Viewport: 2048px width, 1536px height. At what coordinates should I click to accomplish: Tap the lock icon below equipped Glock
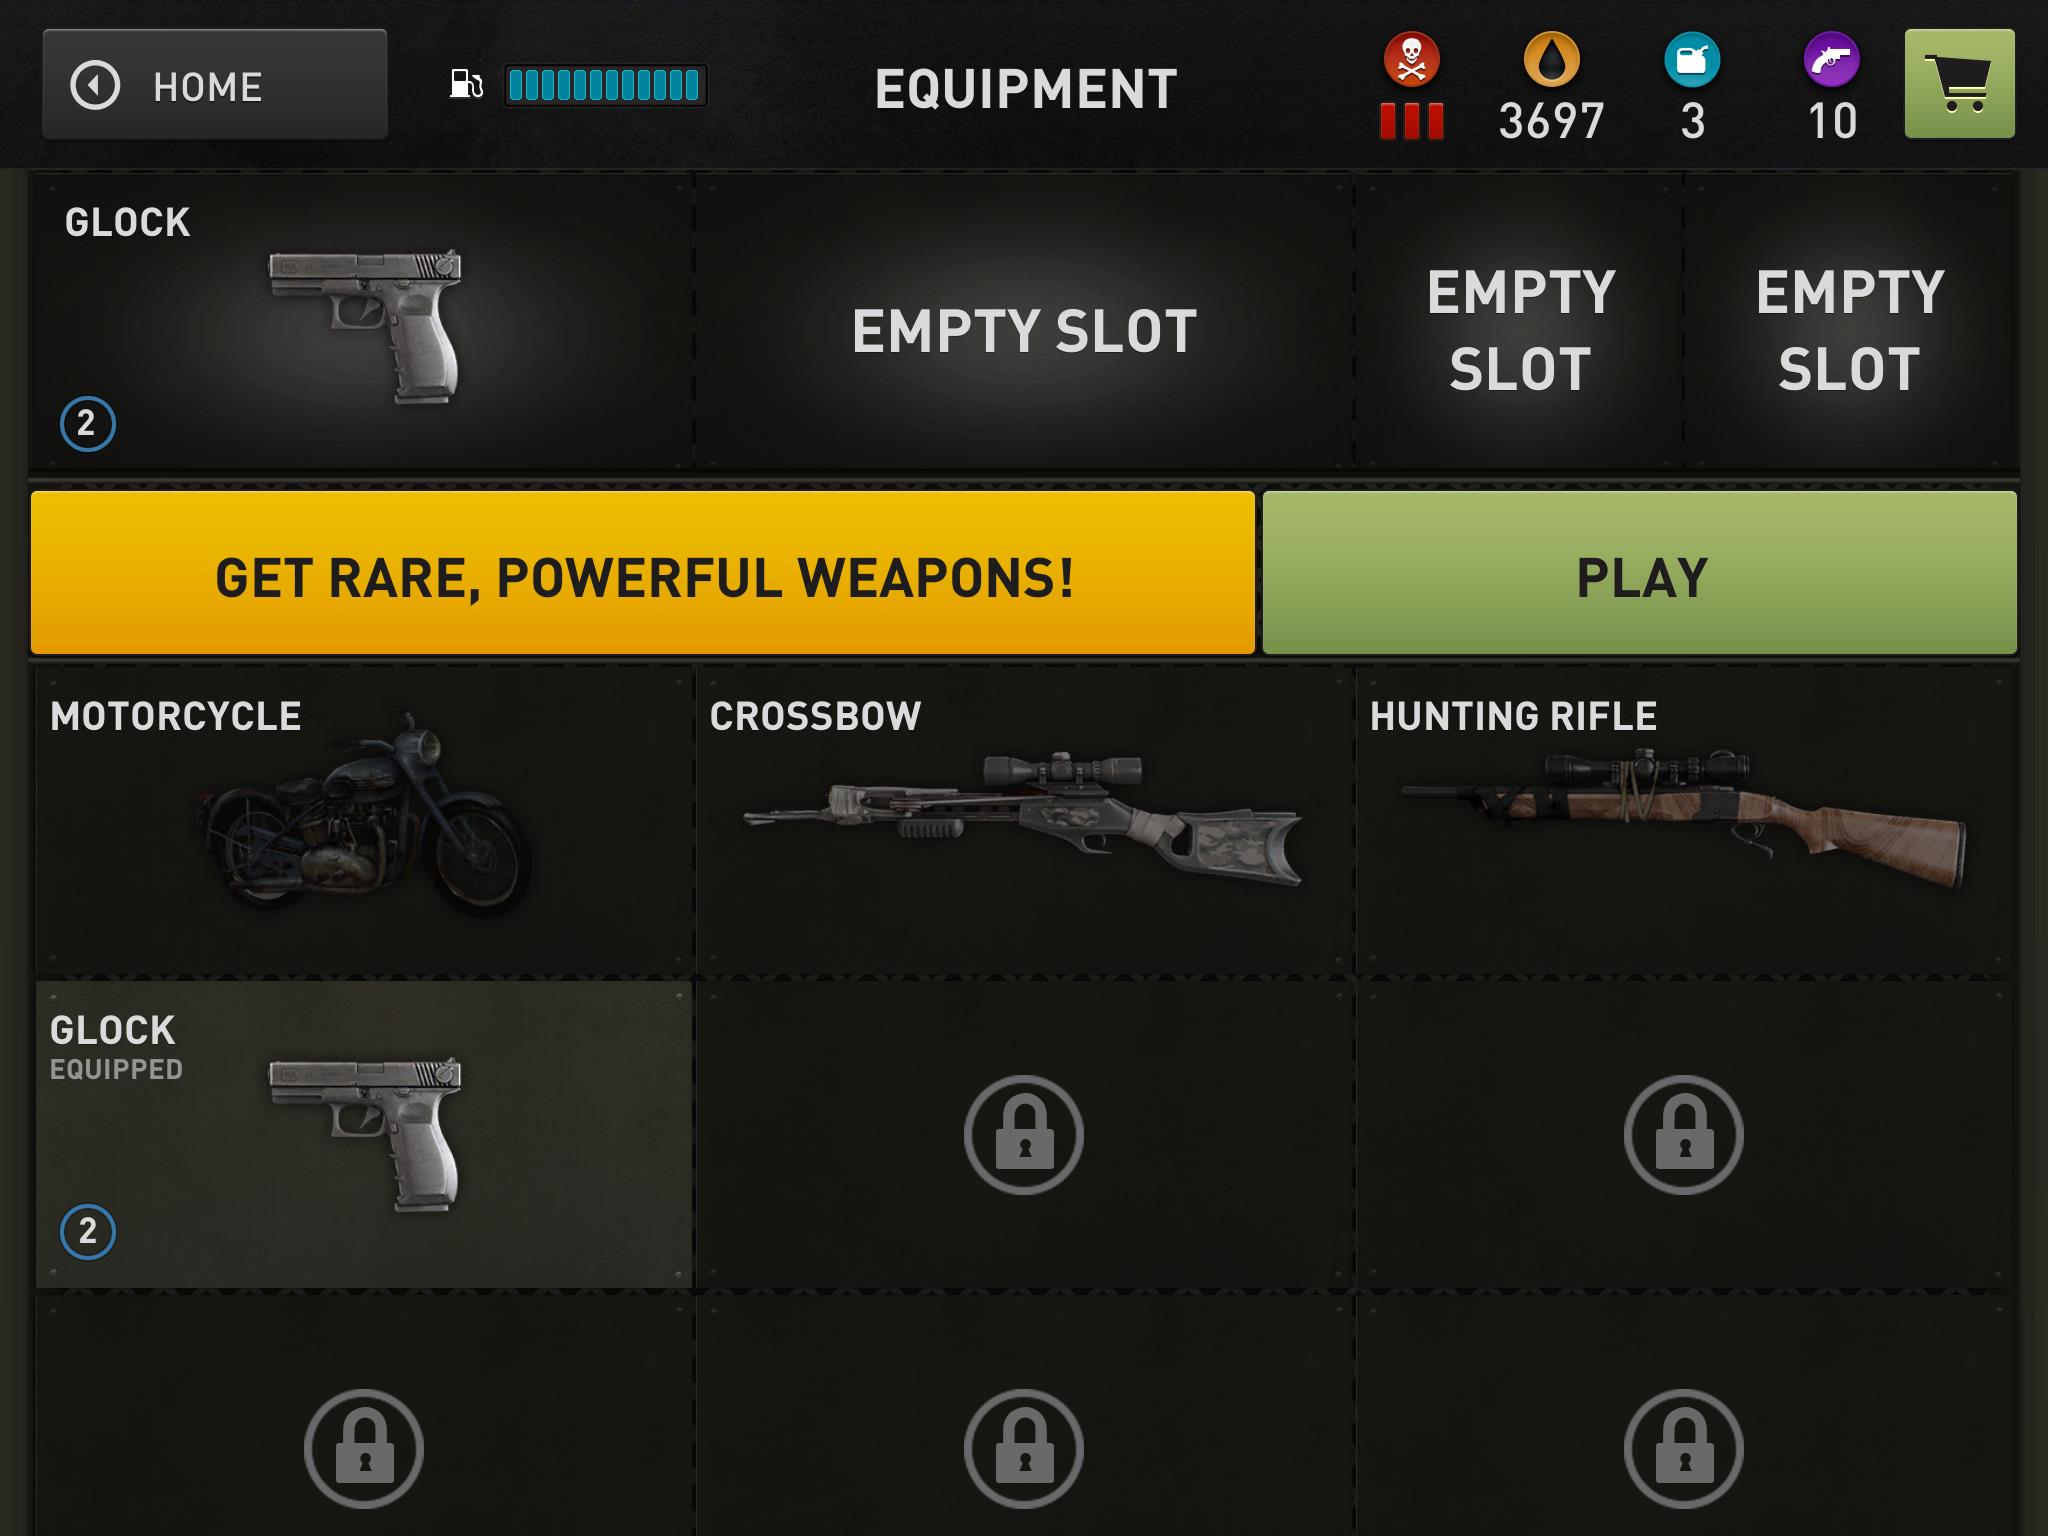pyautogui.click(x=364, y=1449)
